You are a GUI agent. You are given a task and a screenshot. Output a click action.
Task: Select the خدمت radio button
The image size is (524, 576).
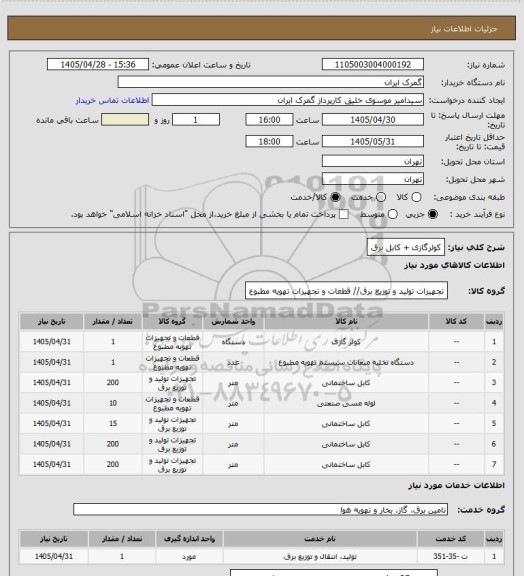click(381, 197)
